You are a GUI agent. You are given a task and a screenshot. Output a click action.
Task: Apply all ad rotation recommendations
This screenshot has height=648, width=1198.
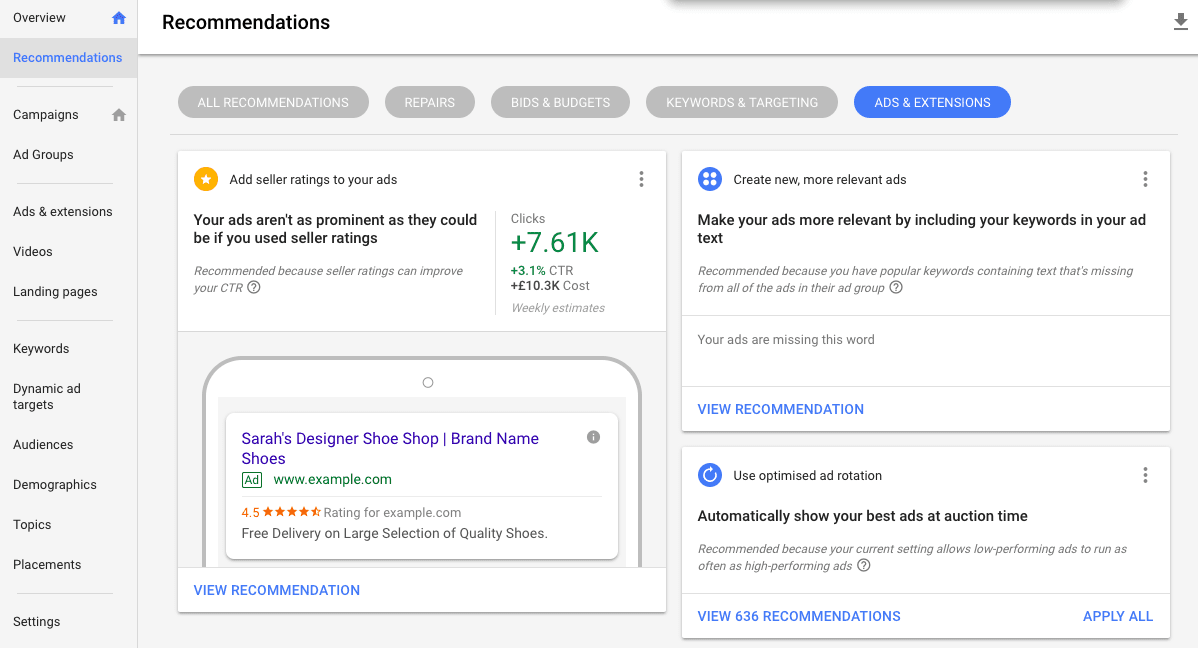(1118, 616)
